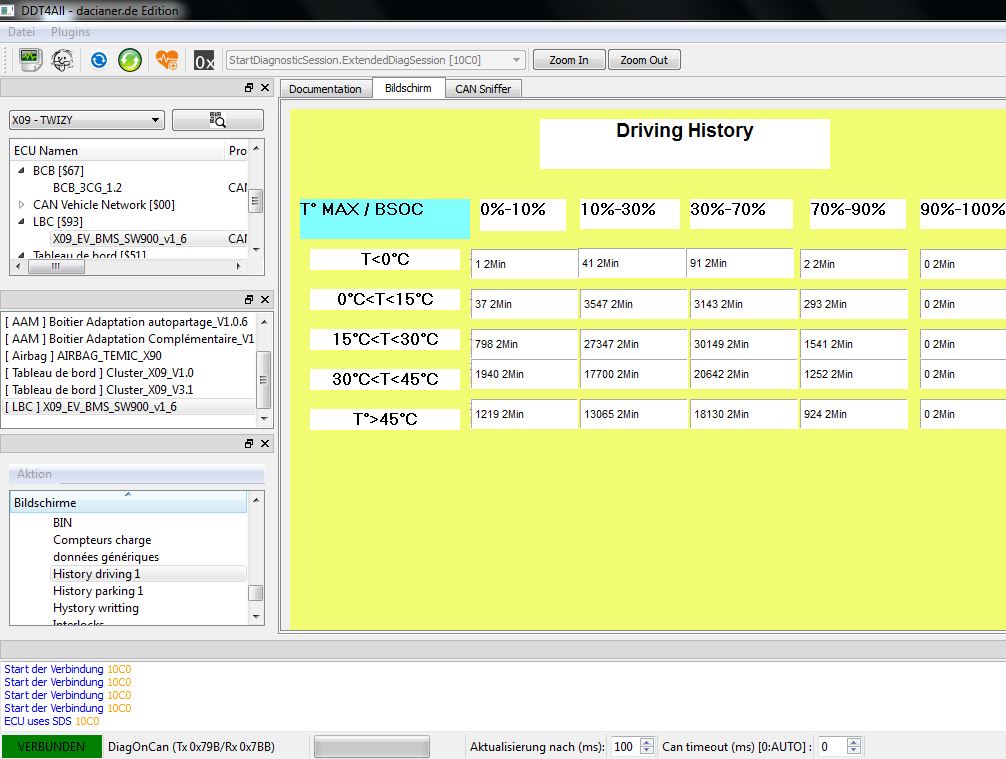1006x759 pixels.
Task: Click the QR code scan button
Action: pos(217,120)
